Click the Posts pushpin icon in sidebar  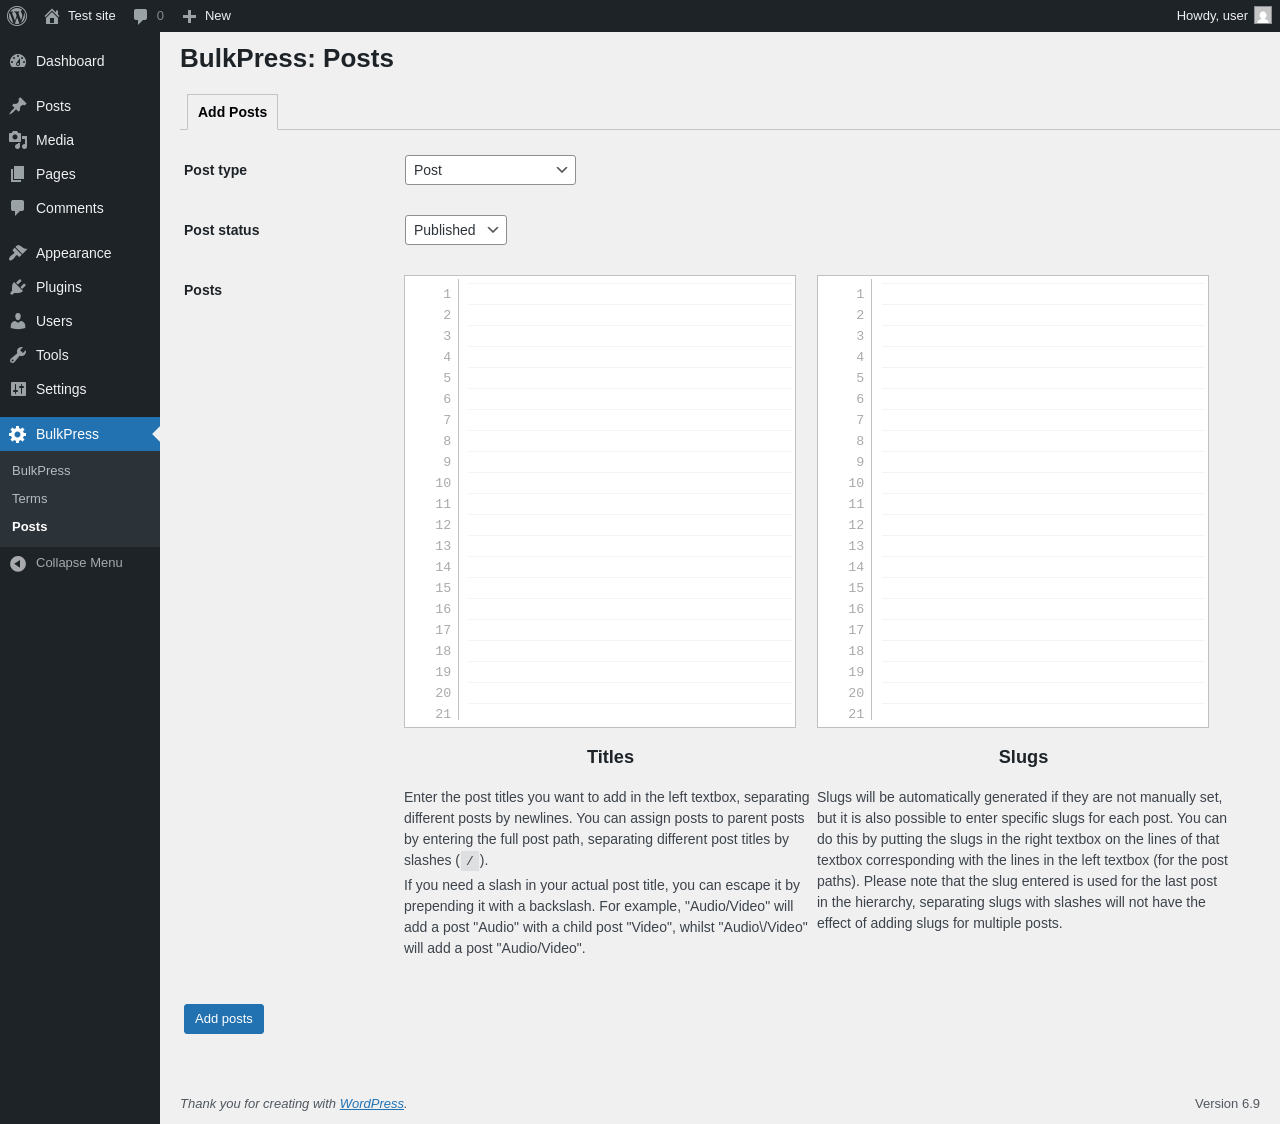coord(18,106)
